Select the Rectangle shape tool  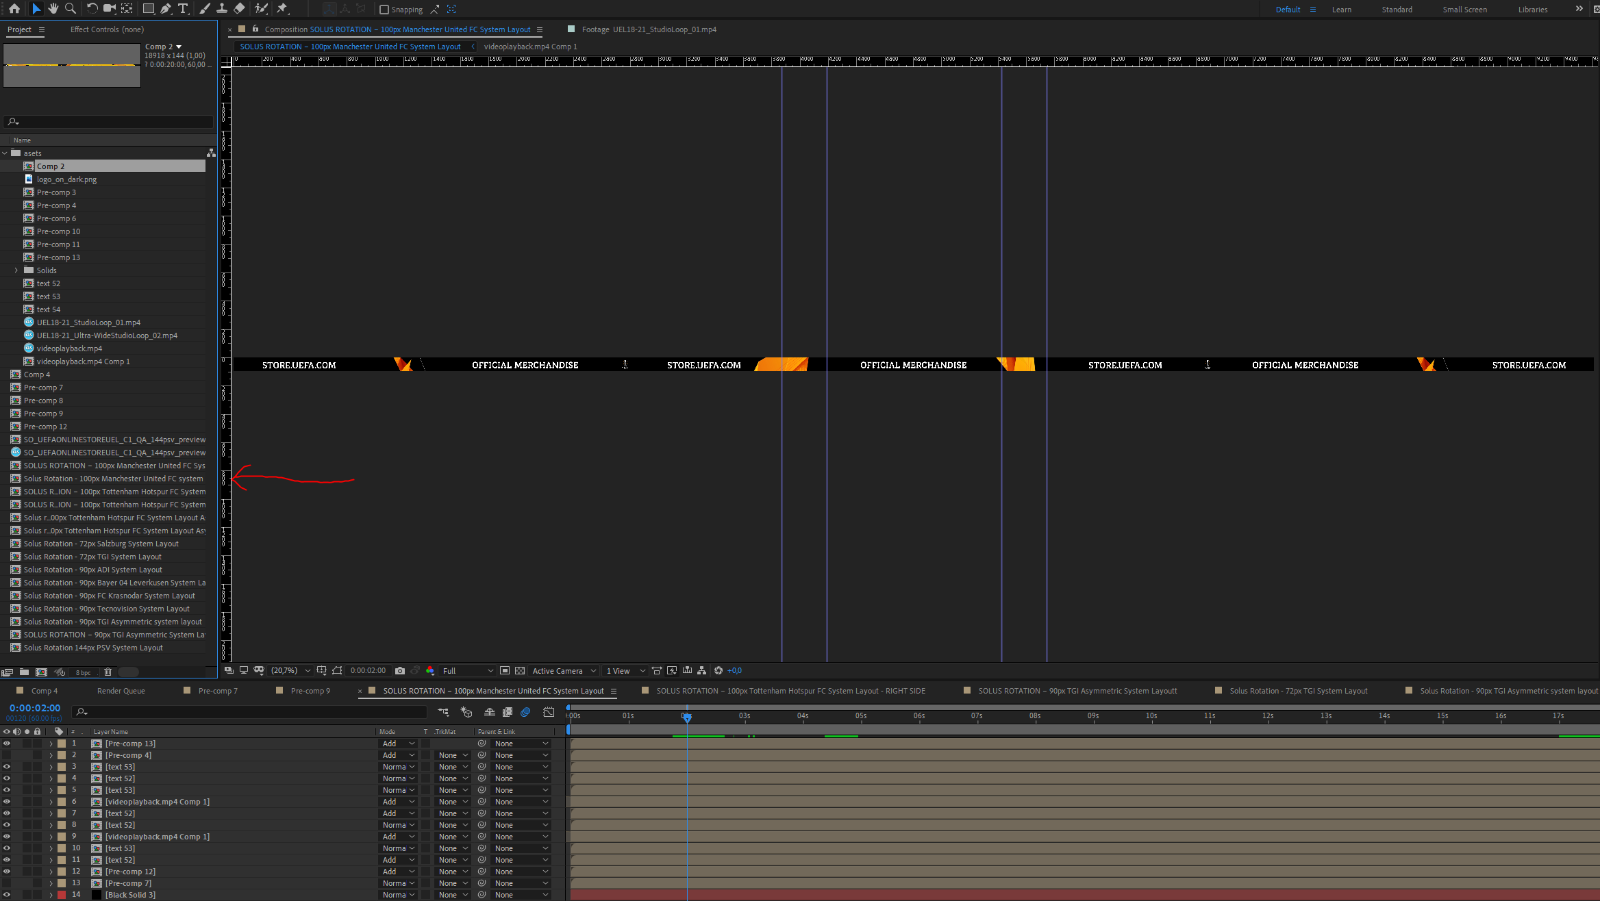(x=148, y=8)
